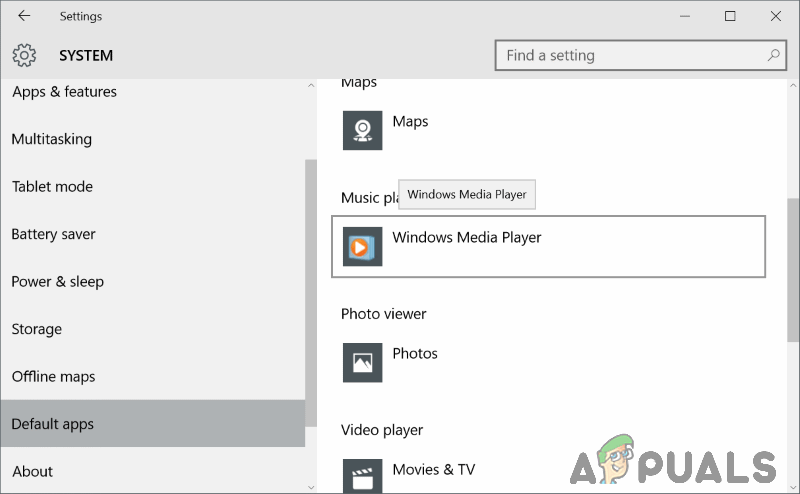Screen dimensions: 800x494
Task: Type in the Find a setting box
Action: (x=630, y=55)
